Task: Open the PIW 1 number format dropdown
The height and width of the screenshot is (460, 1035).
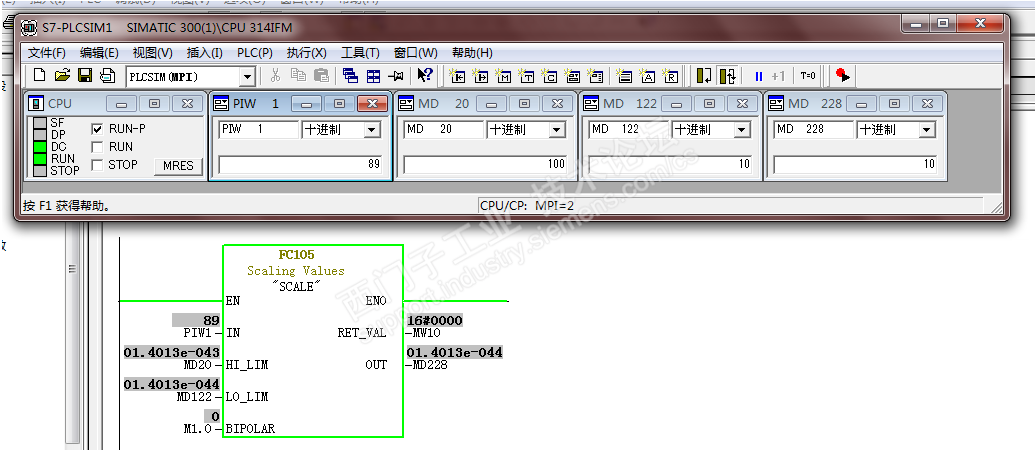Action: 372,129
